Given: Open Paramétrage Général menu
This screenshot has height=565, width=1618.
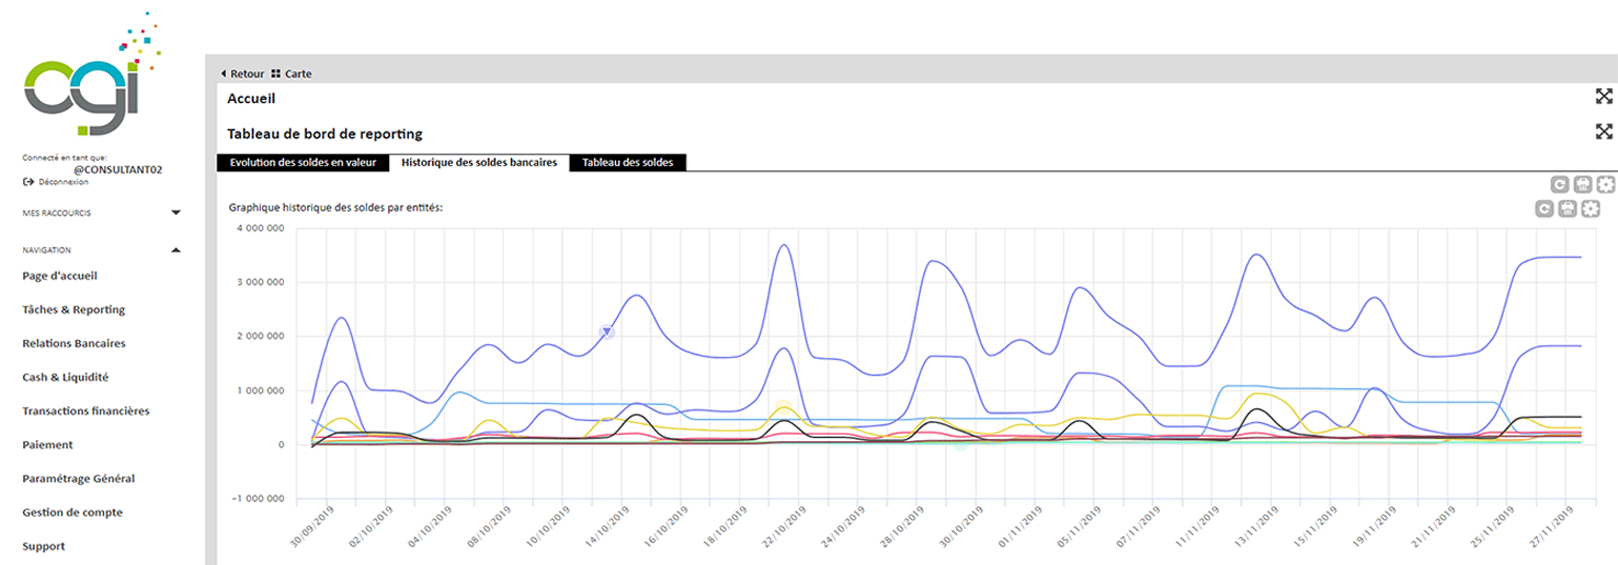Looking at the screenshot, I should click(79, 478).
